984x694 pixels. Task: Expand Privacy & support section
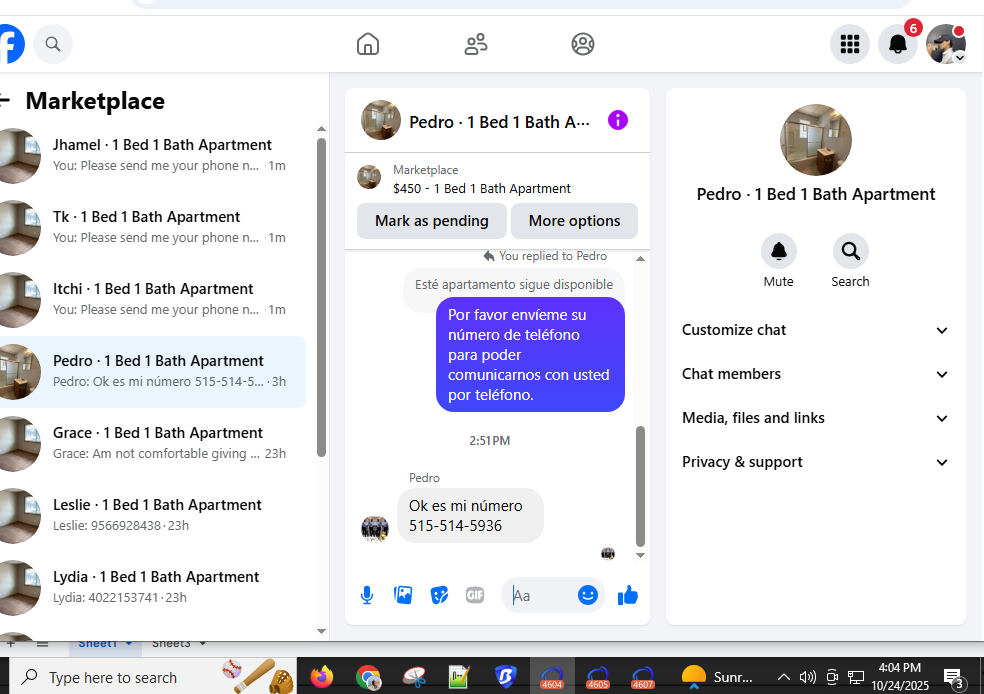[x=815, y=462]
